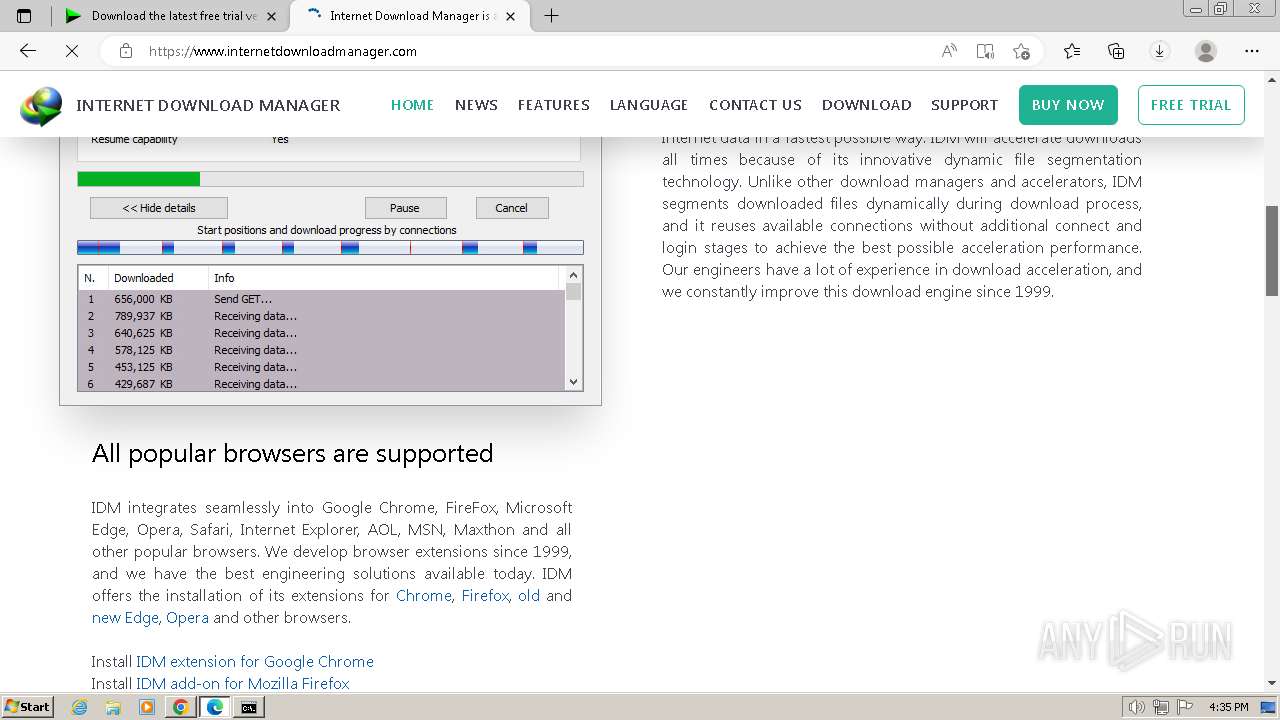Click Cancel in the download dialog image
1280x720 pixels.
point(511,208)
